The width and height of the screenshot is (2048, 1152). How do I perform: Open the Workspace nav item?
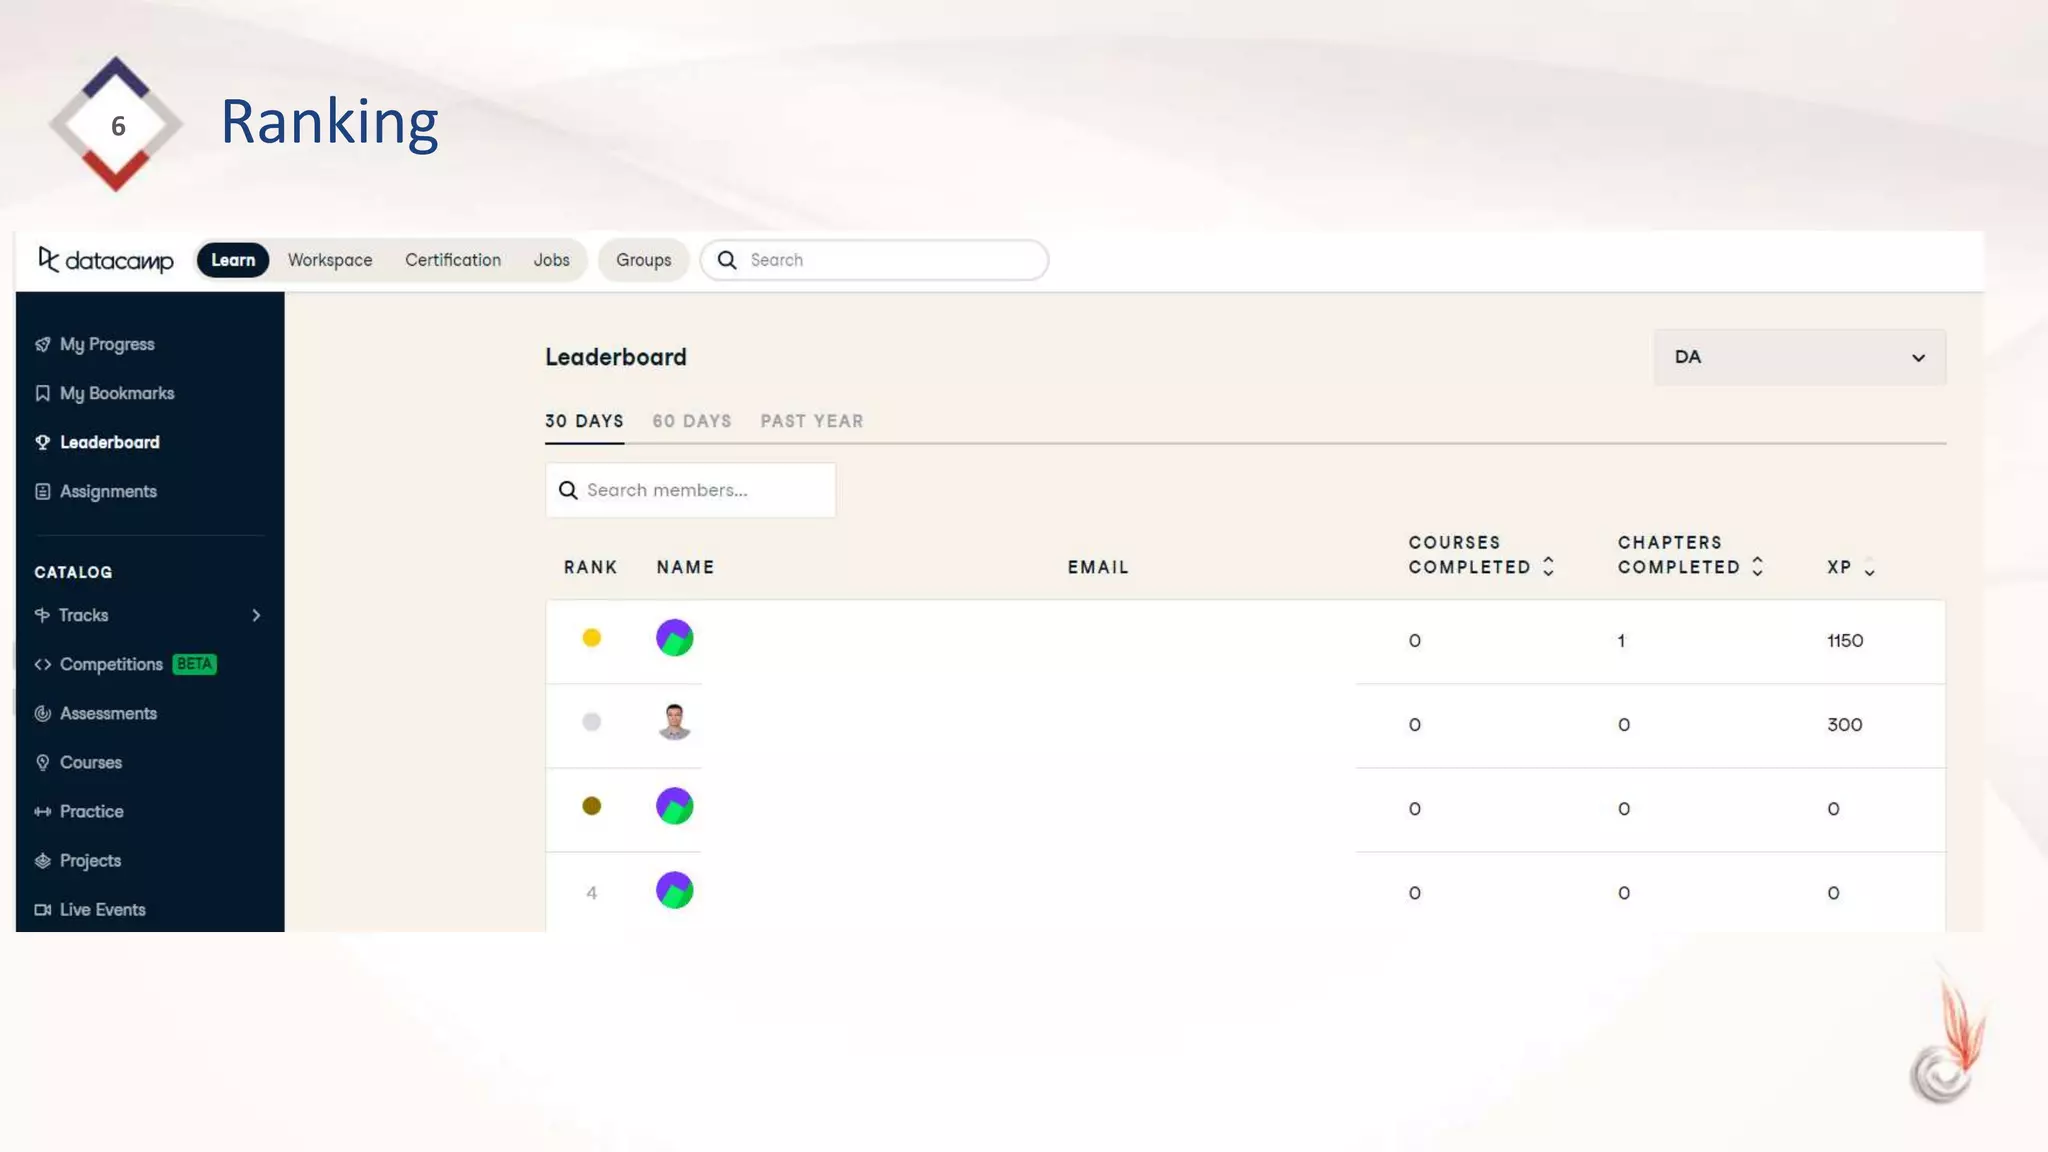point(330,260)
